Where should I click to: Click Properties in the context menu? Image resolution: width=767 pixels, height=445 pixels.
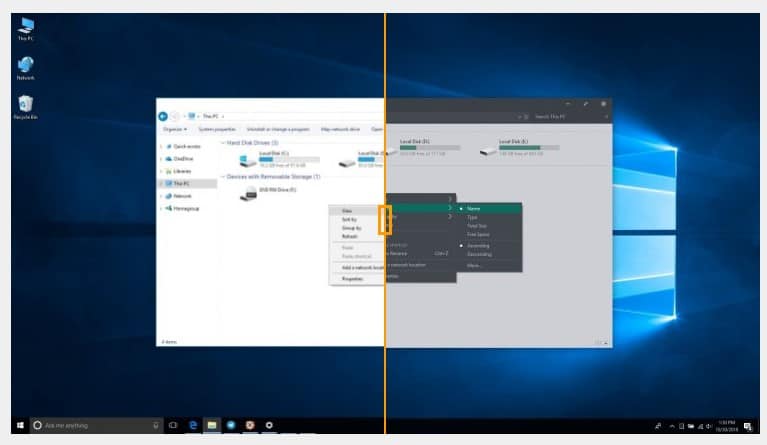click(352, 278)
